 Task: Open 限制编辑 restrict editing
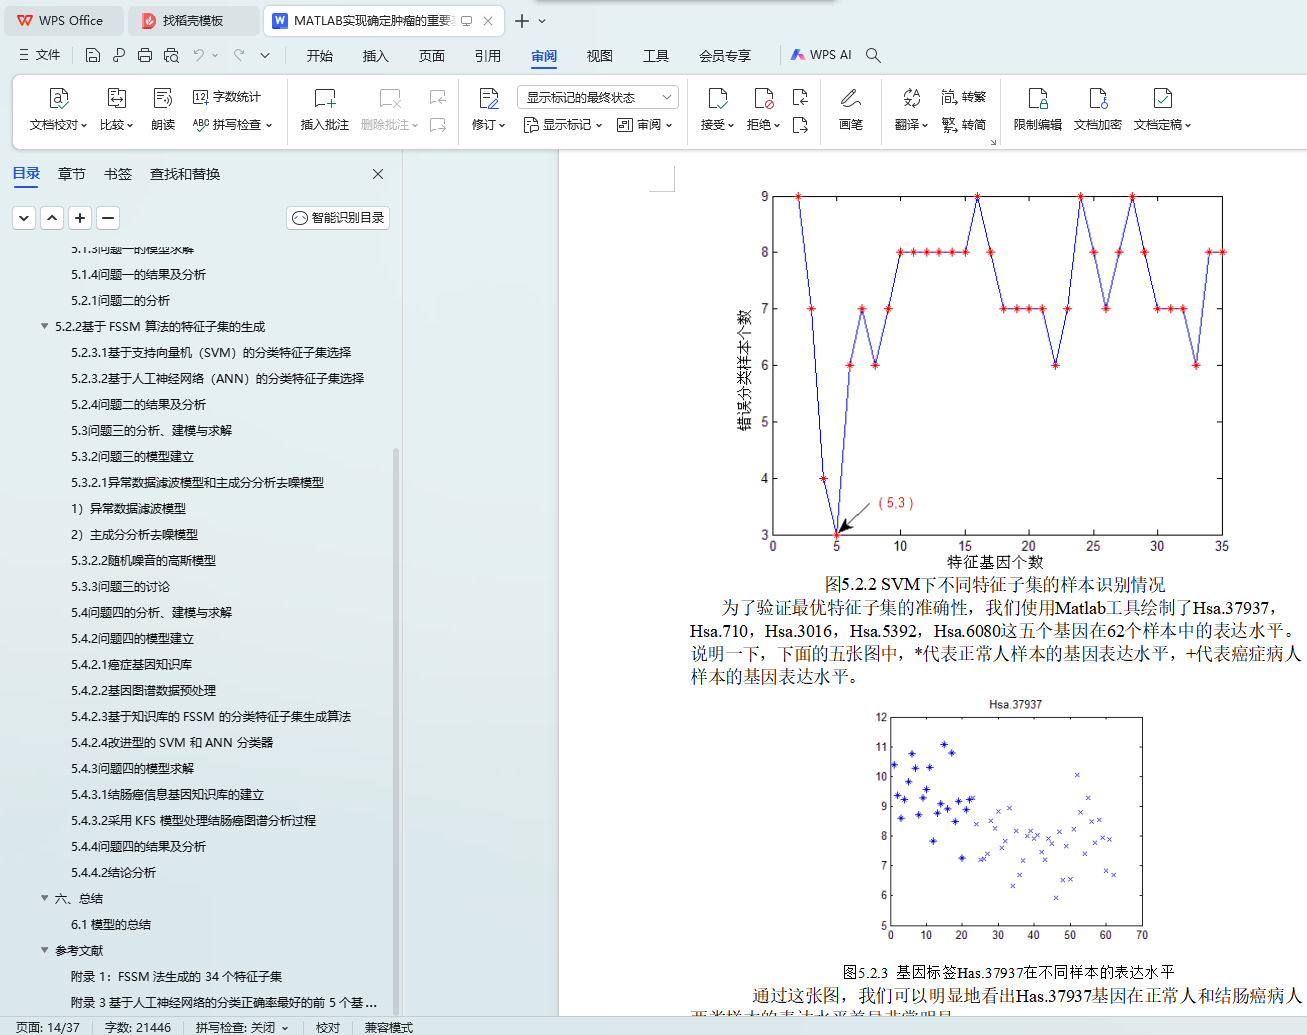pos(1038,109)
